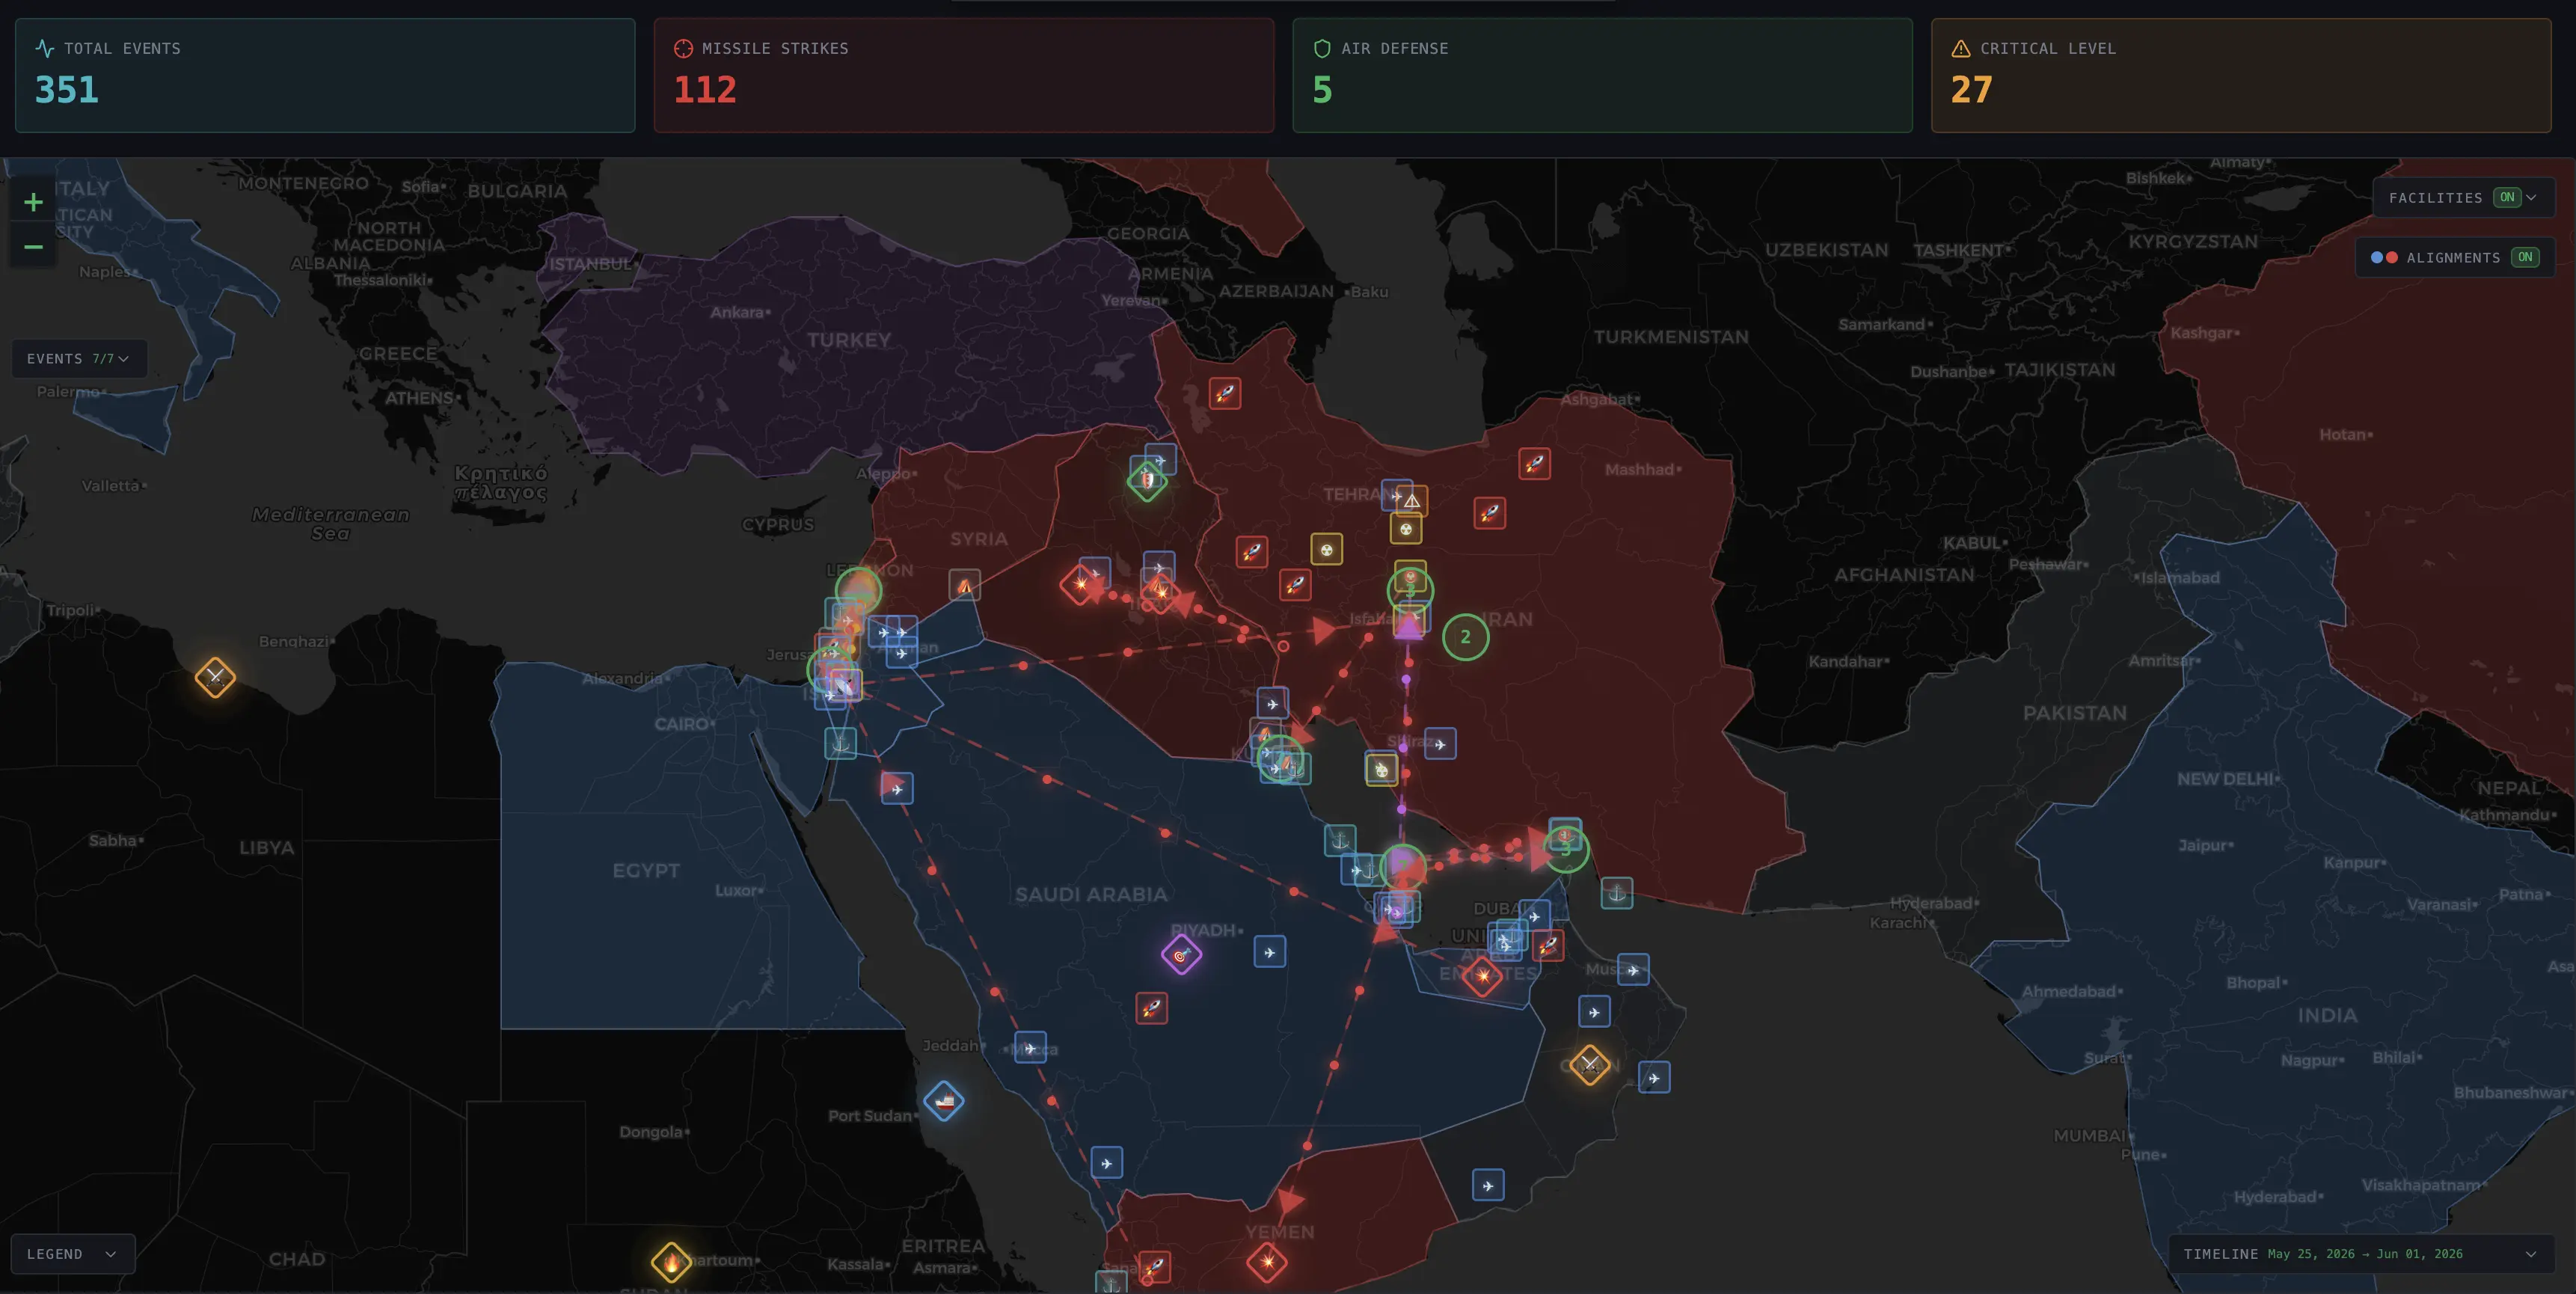Screen dimensions: 2576x1294
Task: Click the airplane marker east of Riyadh
Action: click(1270, 952)
